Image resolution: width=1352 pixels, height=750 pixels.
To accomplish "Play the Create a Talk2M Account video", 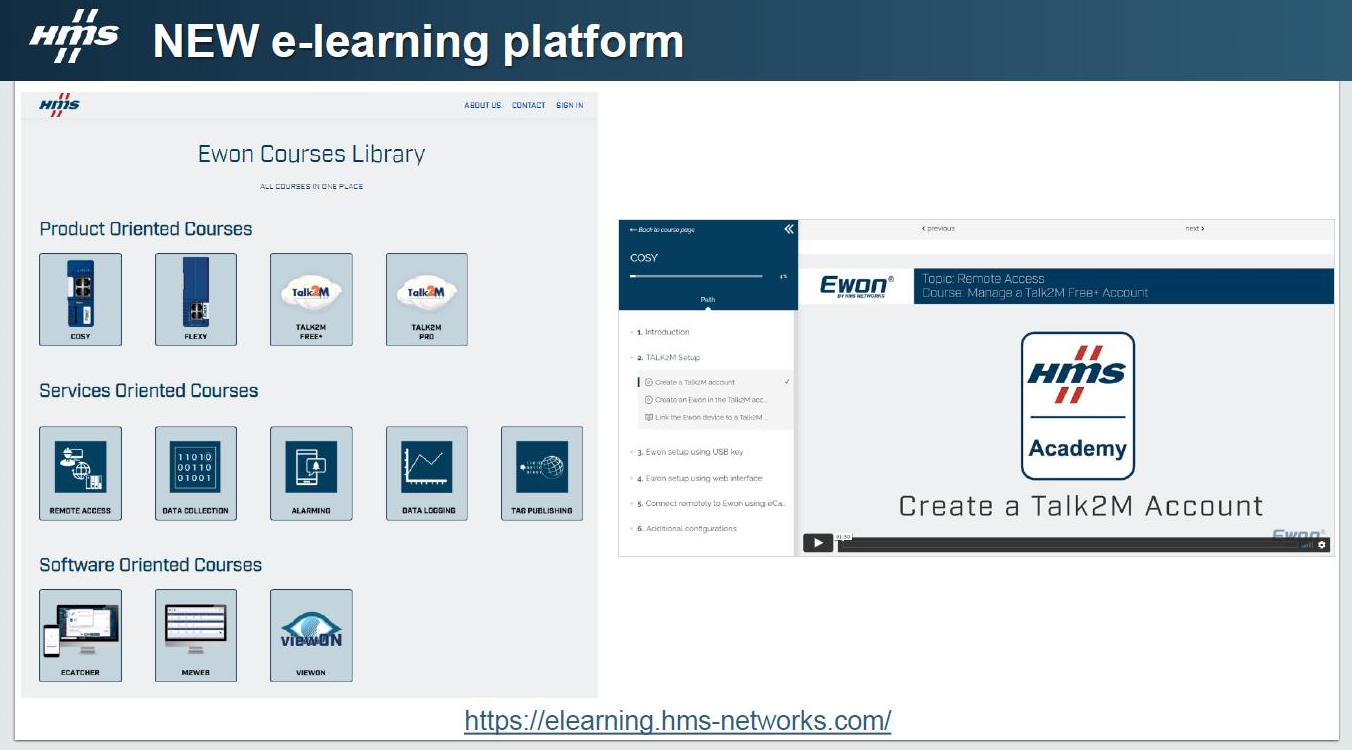I will 817,542.
